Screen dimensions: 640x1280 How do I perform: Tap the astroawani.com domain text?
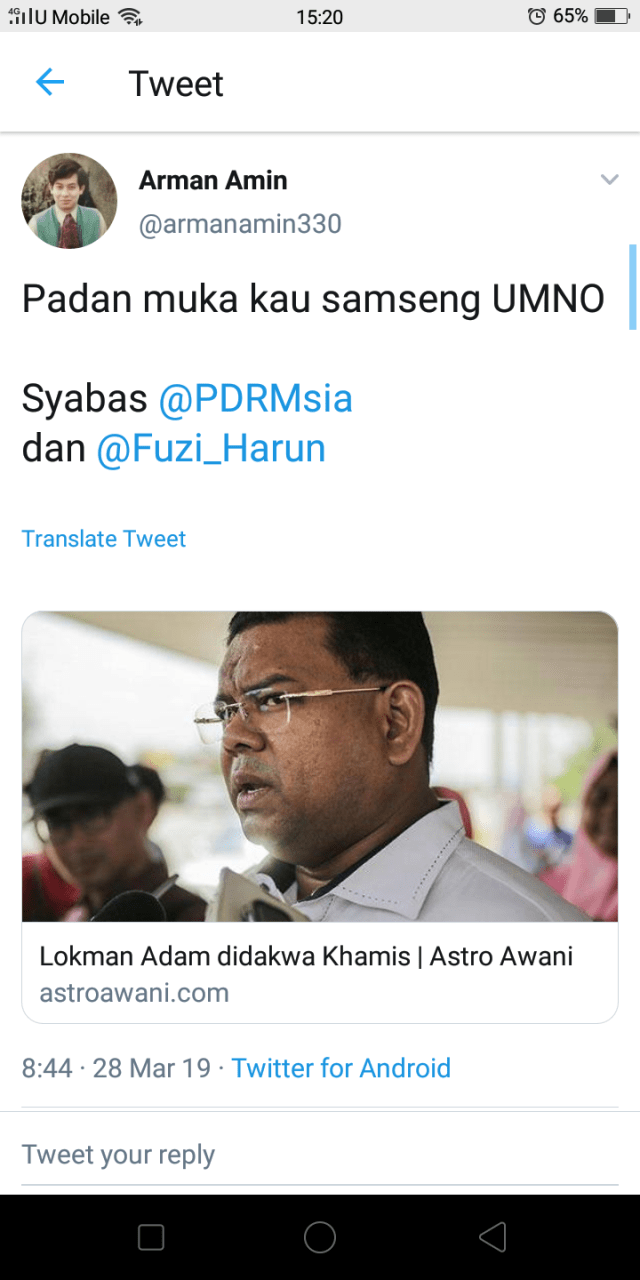[134, 993]
